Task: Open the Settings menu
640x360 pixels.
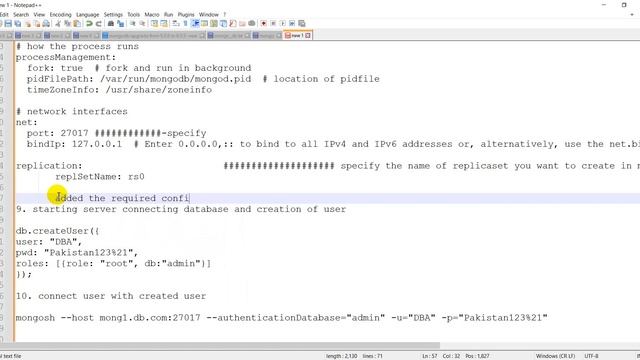Action: [x=113, y=15]
